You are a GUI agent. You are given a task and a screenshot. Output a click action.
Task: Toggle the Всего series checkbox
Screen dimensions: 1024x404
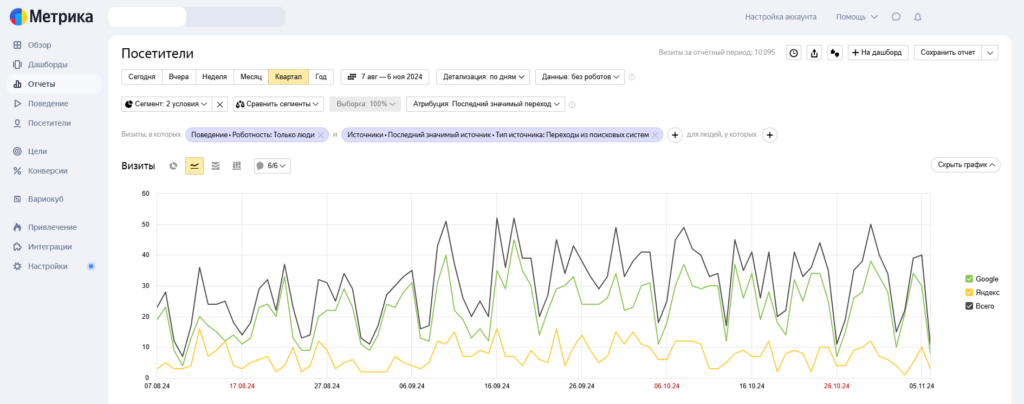click(x=969, y=306)
